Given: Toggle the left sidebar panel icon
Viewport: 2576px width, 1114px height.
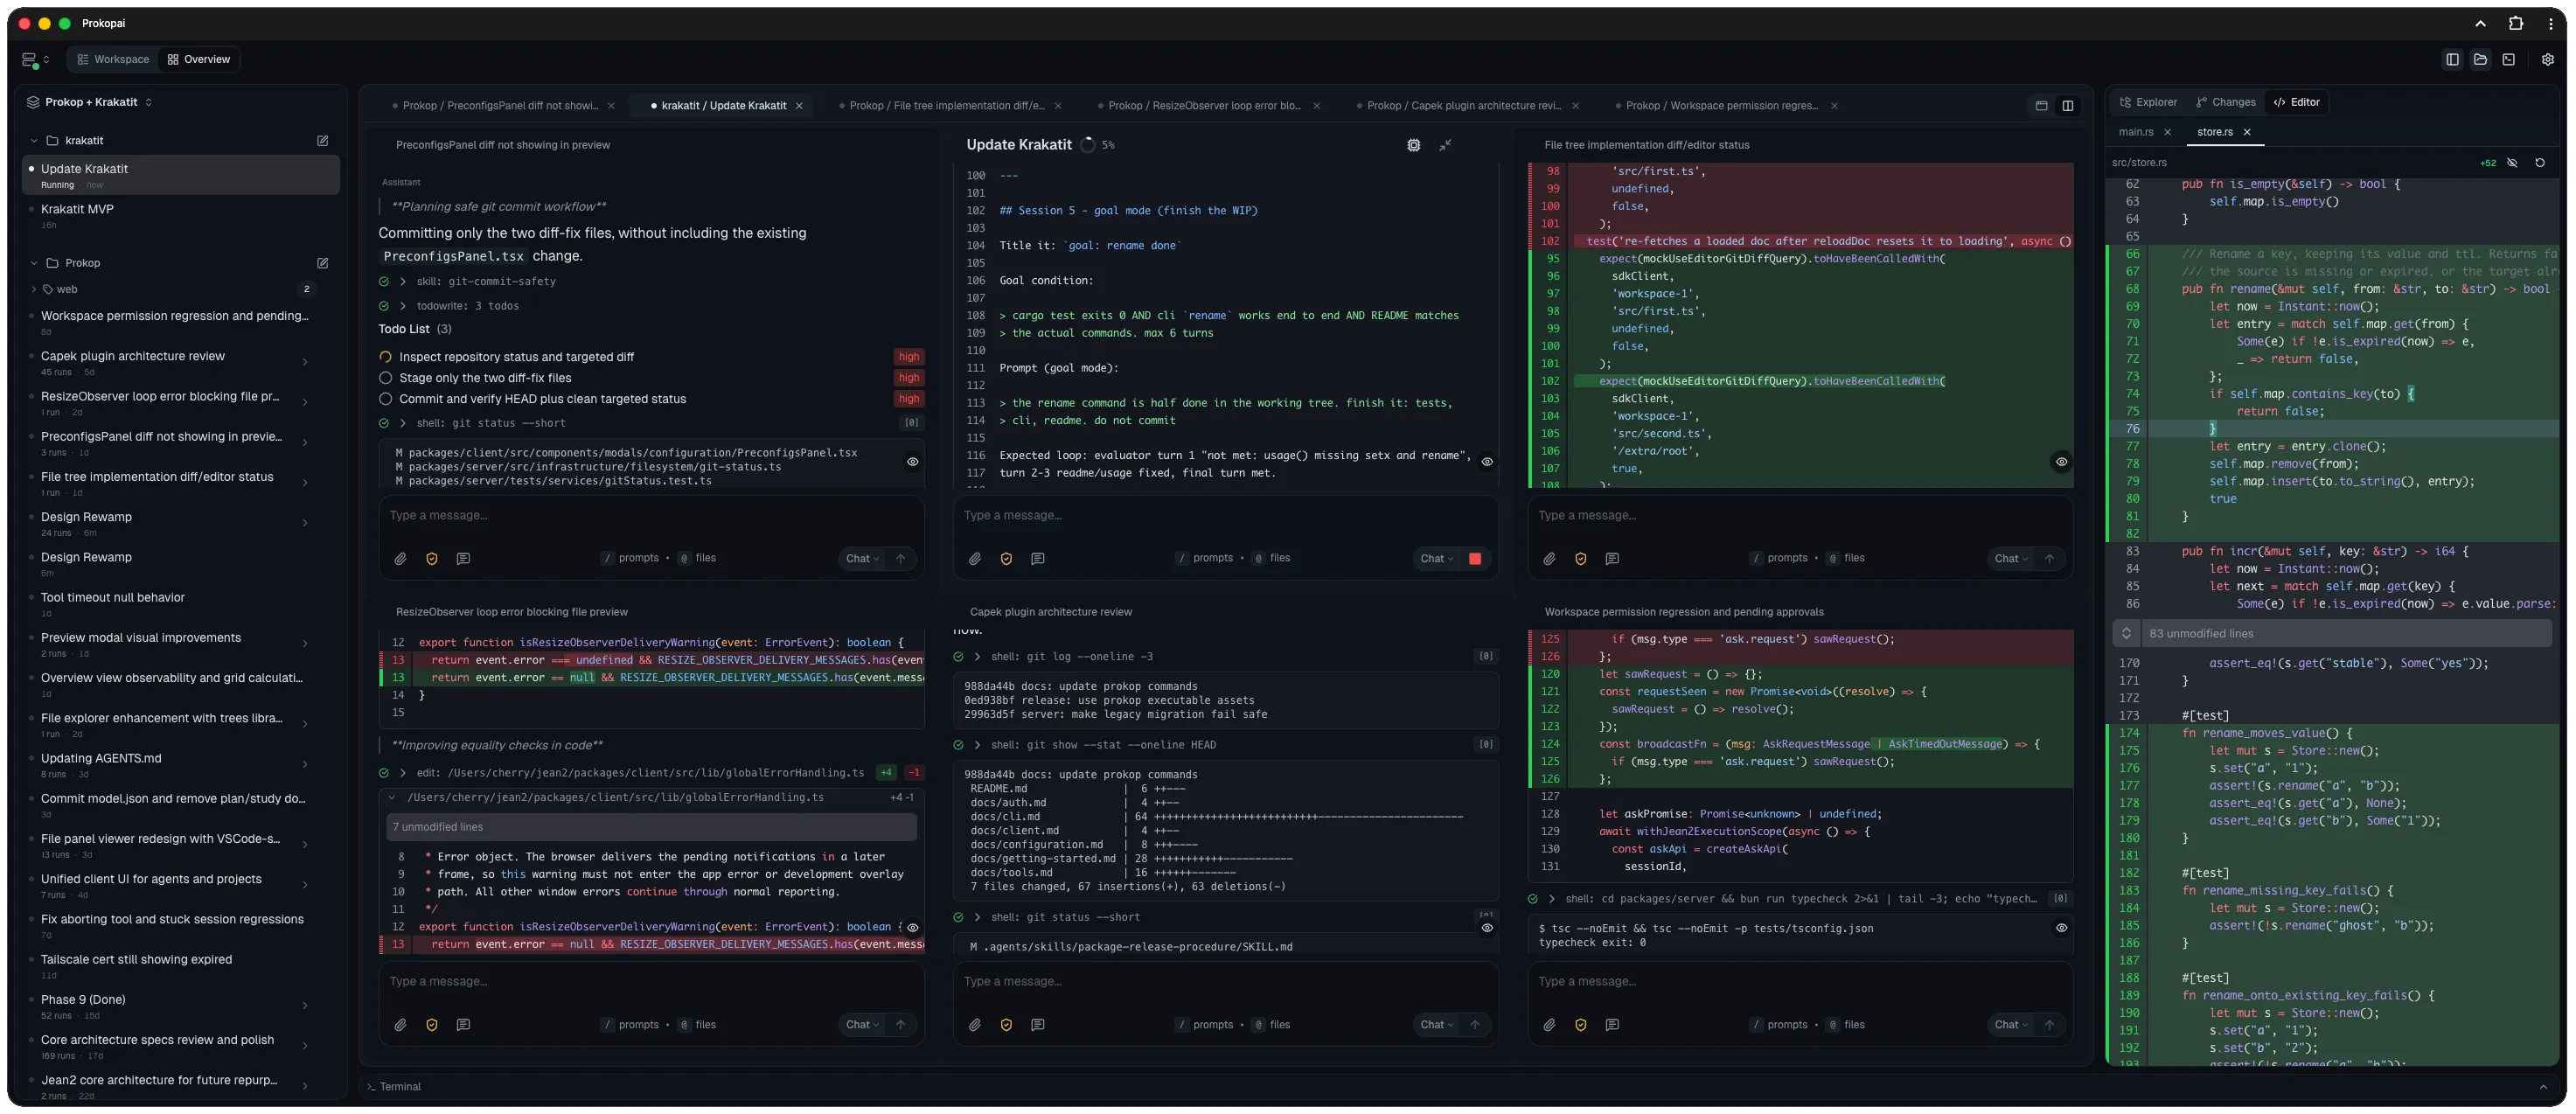Looking at the screenshot, I should click(2452, 60).
